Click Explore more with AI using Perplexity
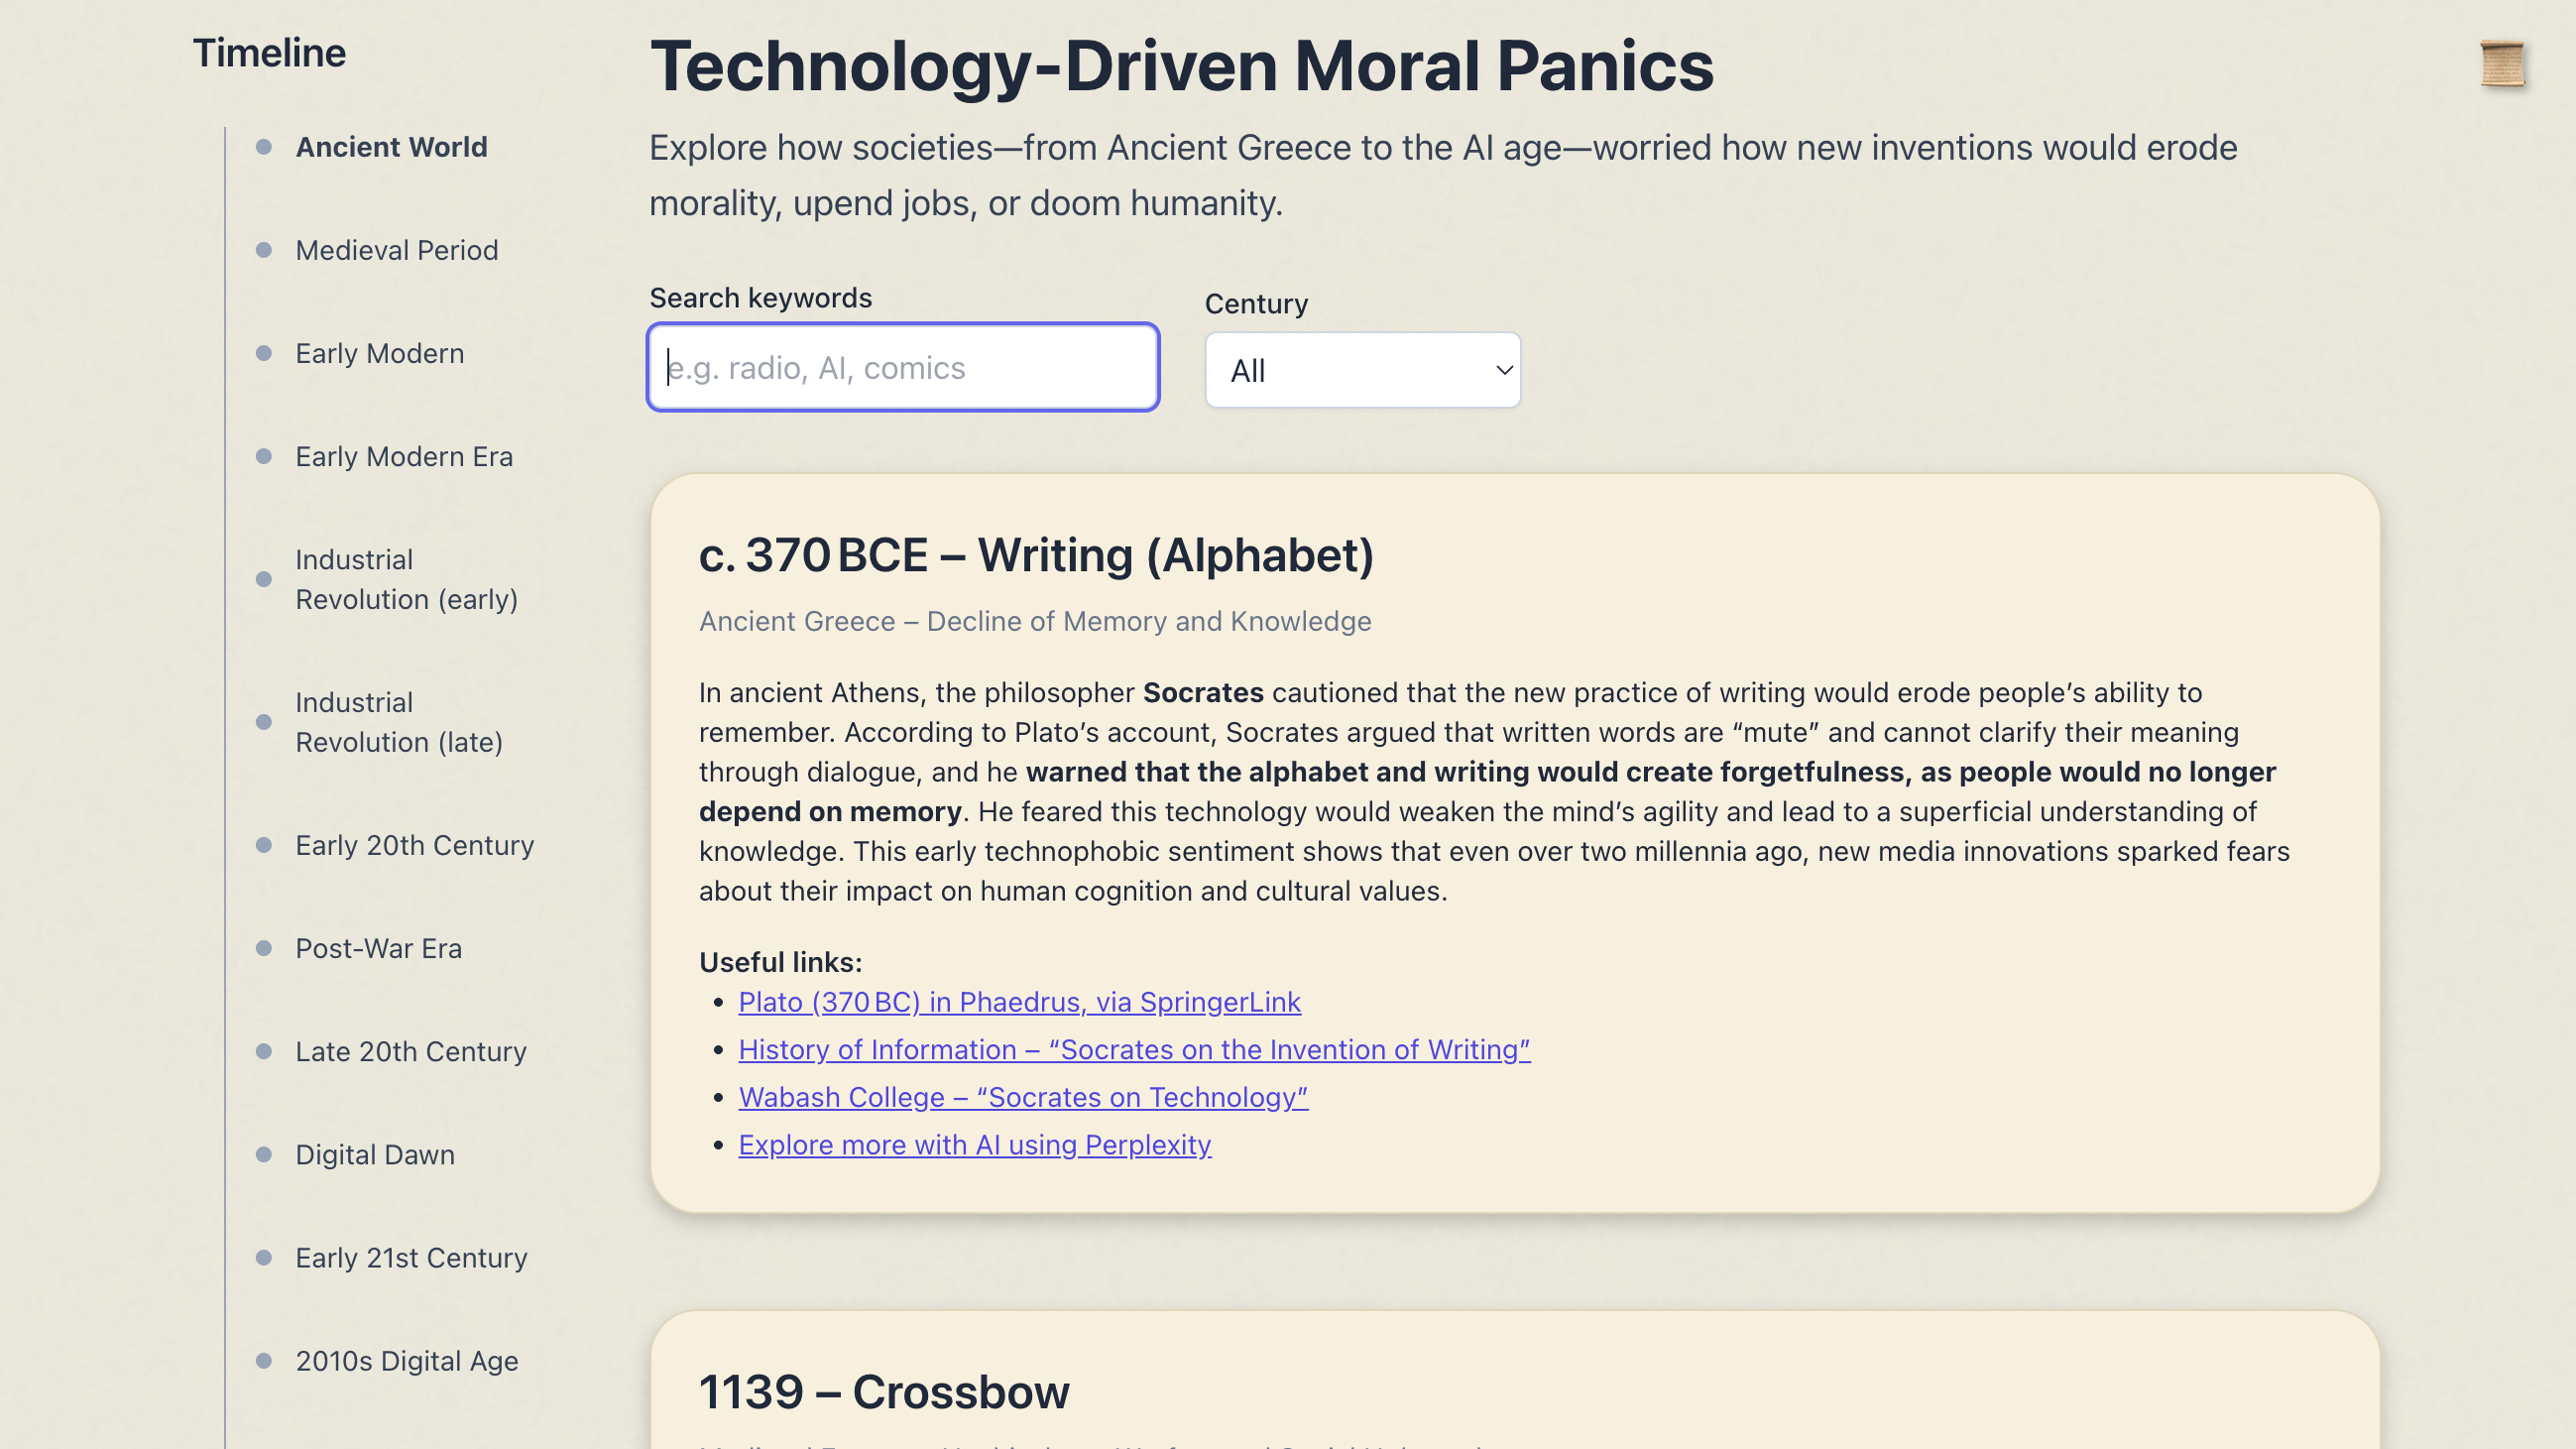Image resolution: width=2576 pixels, height=1449 pixels. pos(974,1144)
